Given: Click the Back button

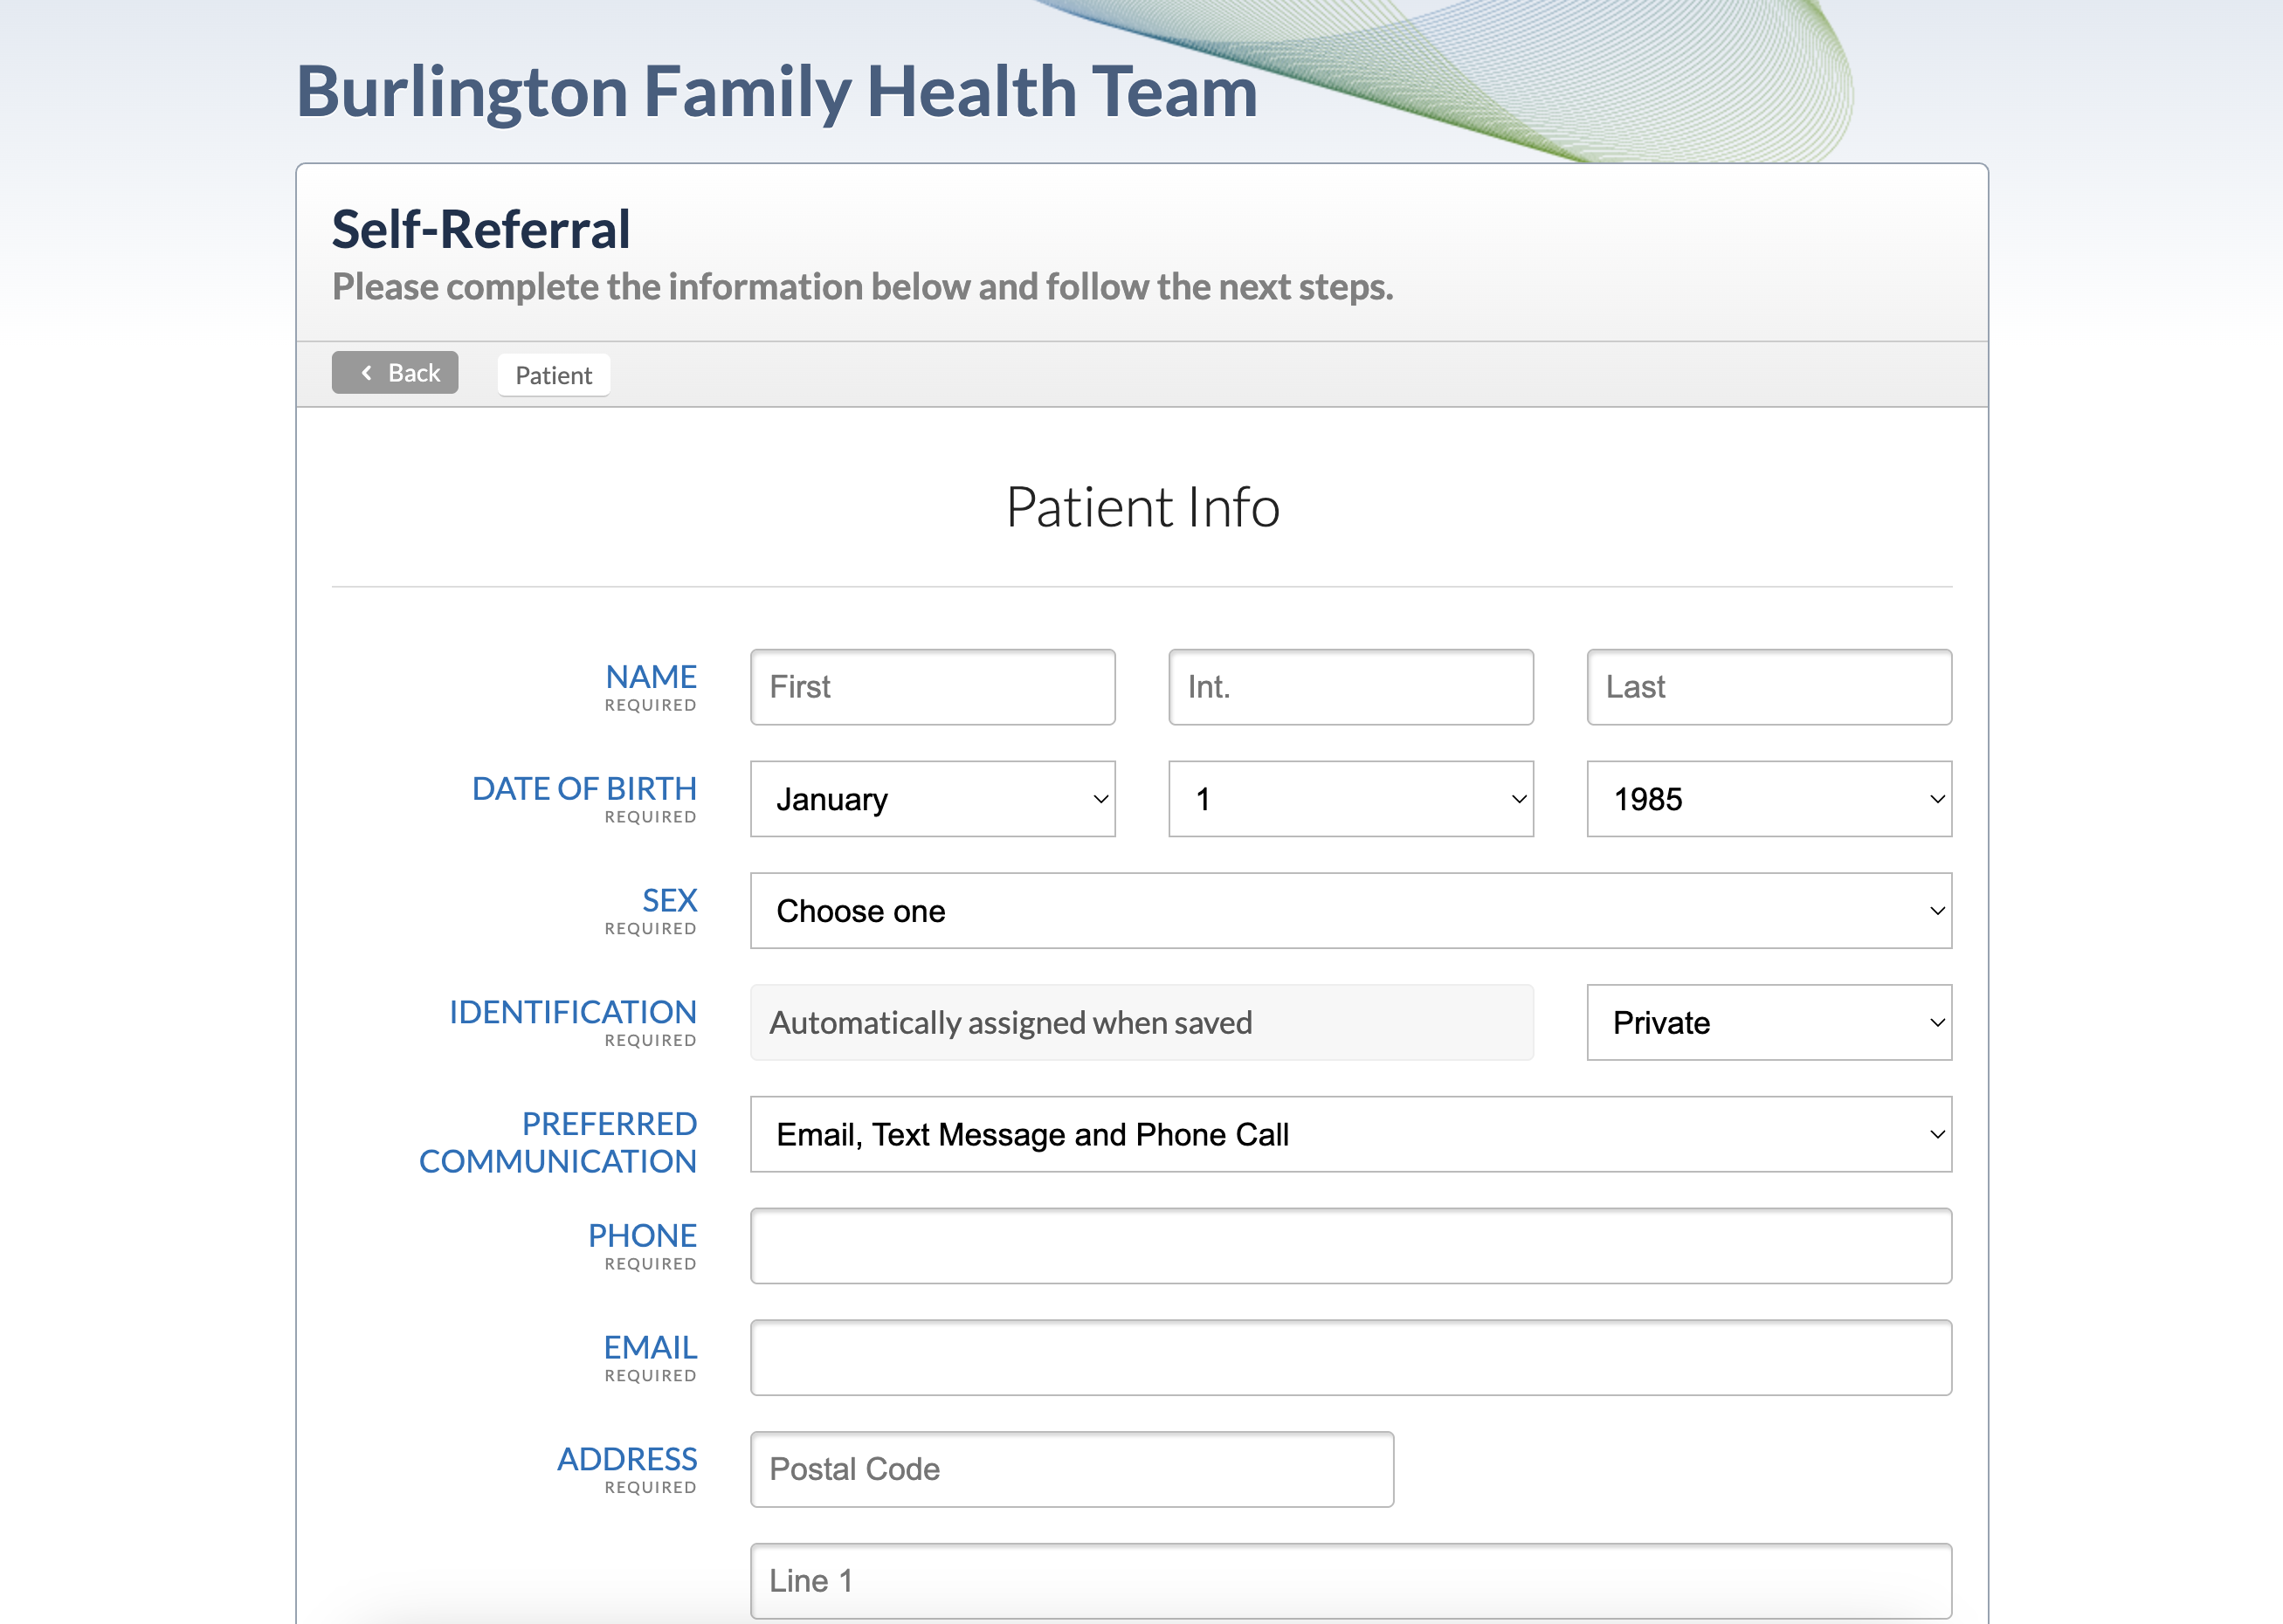Looking at the screenshot, I should click(x=395, y=373).
